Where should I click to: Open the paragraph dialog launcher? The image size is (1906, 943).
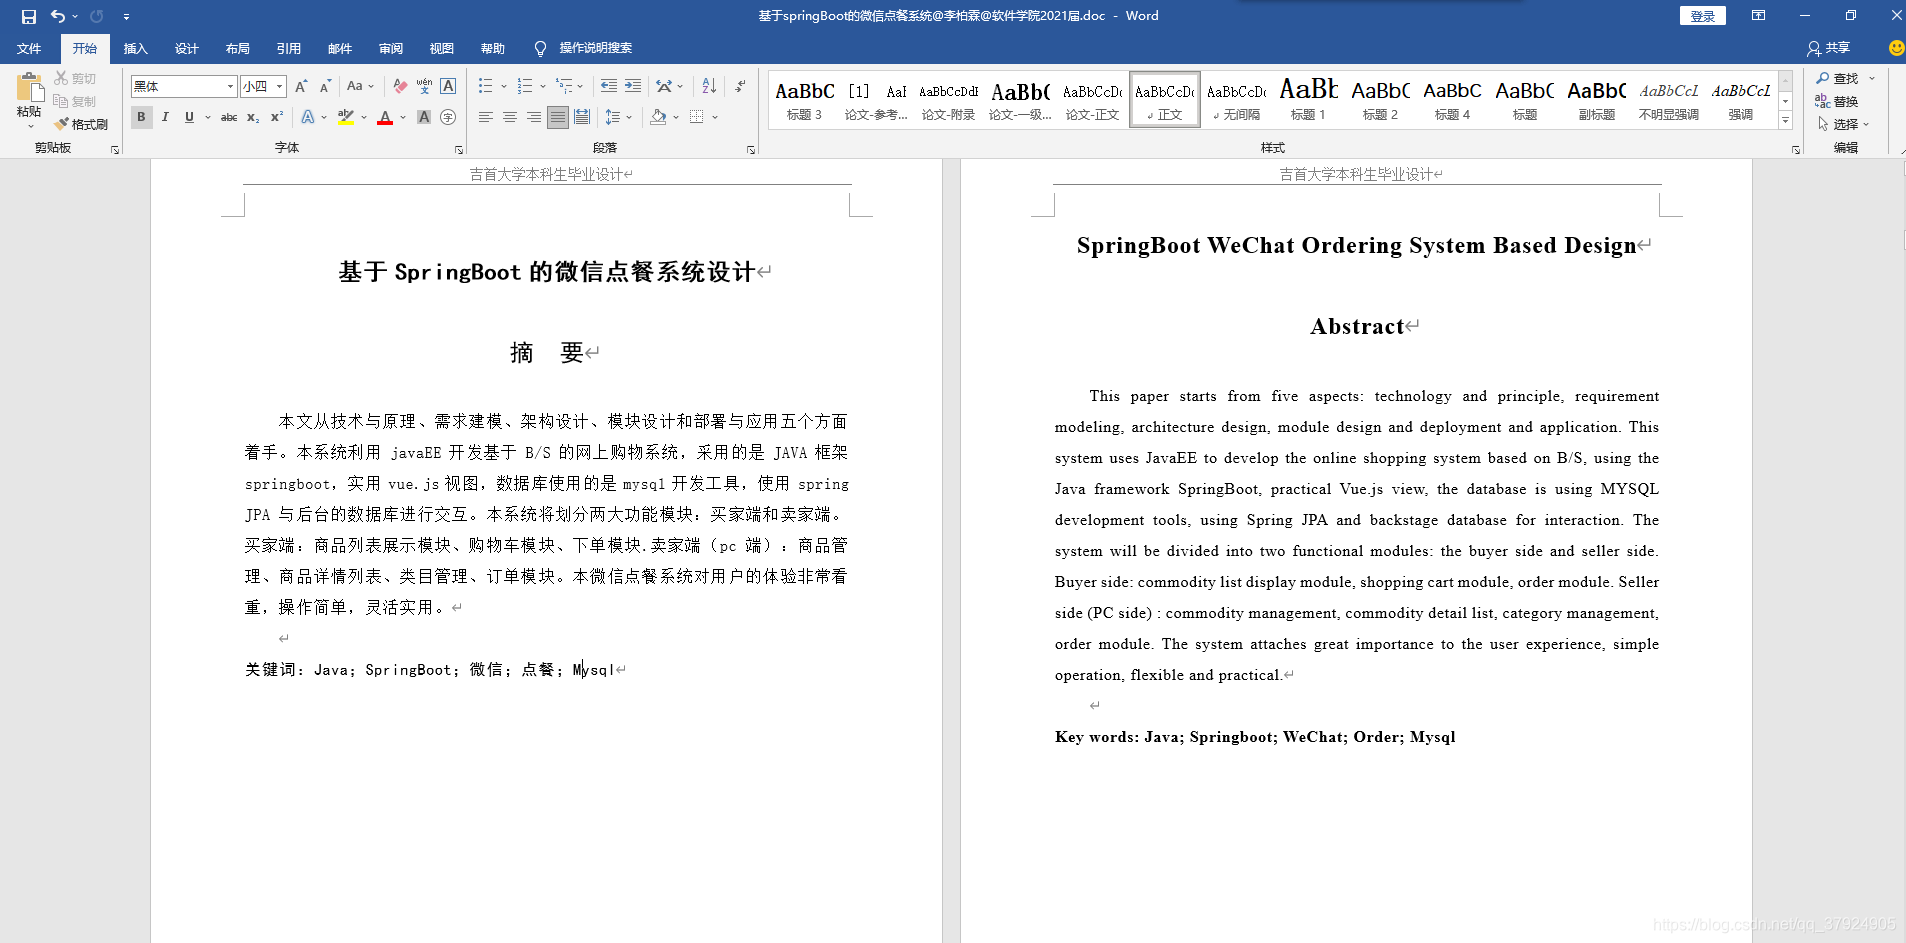click(x=751, y=150)
